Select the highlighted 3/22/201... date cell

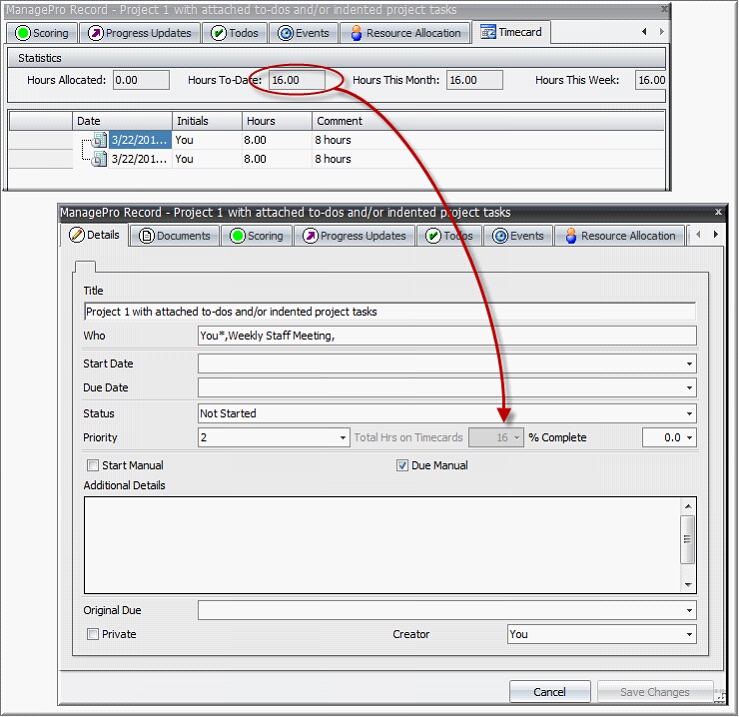140,140
